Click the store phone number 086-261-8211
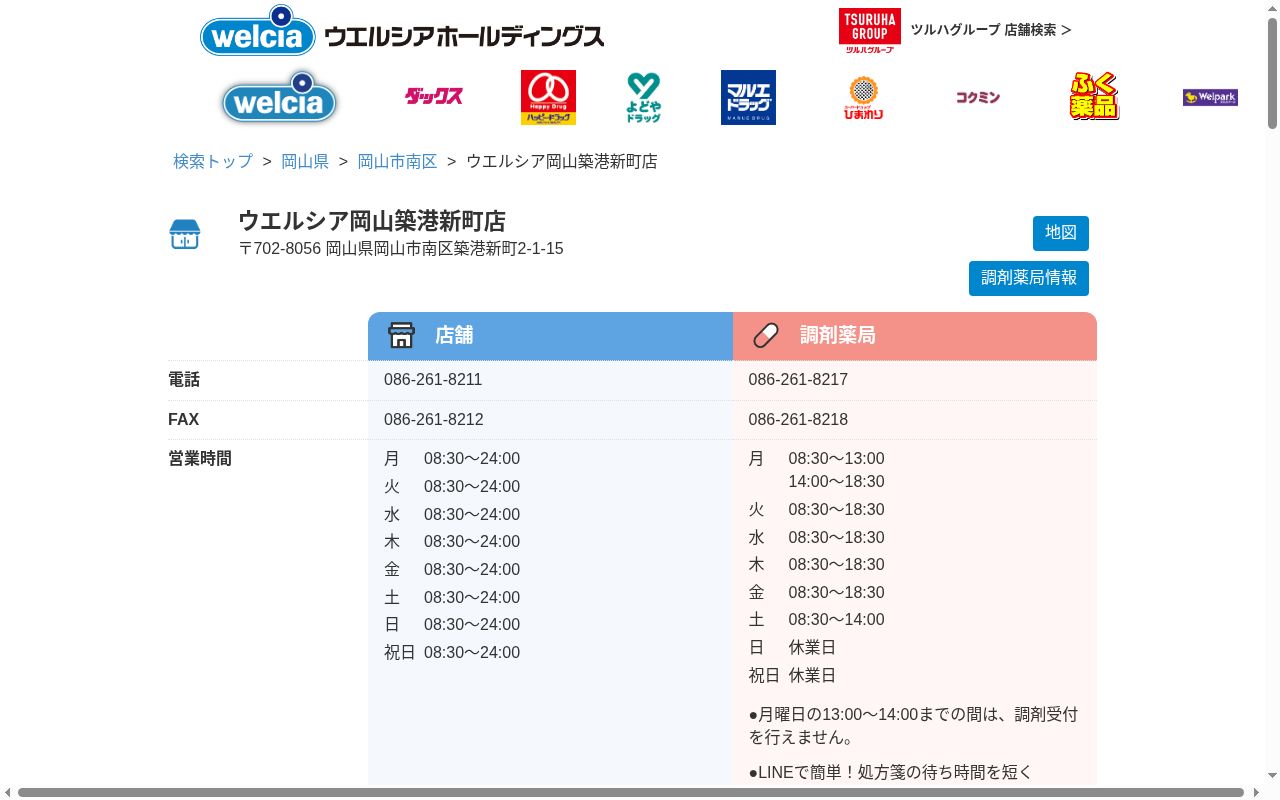The width and height of the screenshot is (1280, 800). [x=433, y=380]
